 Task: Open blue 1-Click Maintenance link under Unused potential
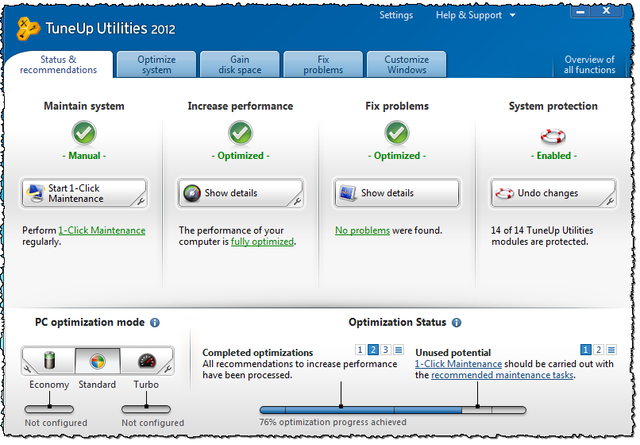coord(458,364)
